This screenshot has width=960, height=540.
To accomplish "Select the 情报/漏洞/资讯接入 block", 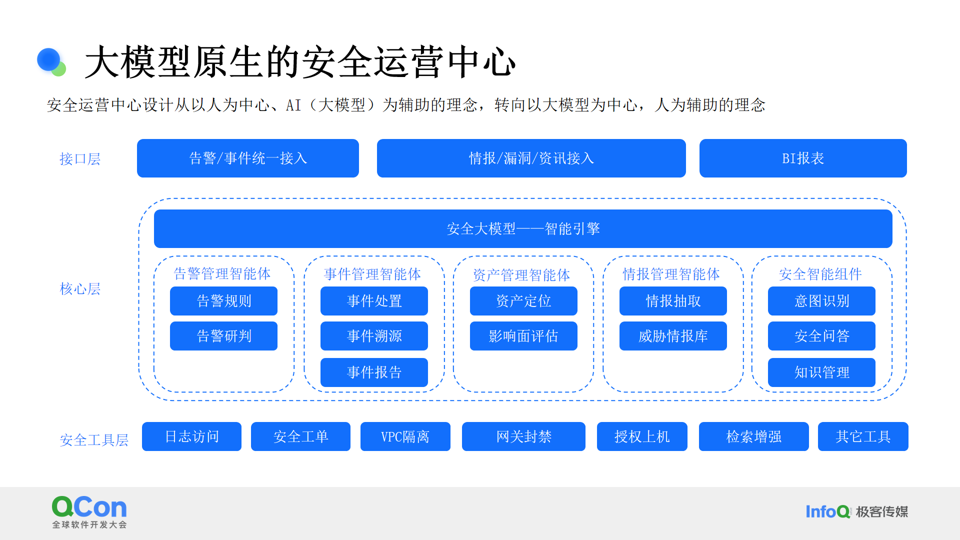I will coord(531,159).
